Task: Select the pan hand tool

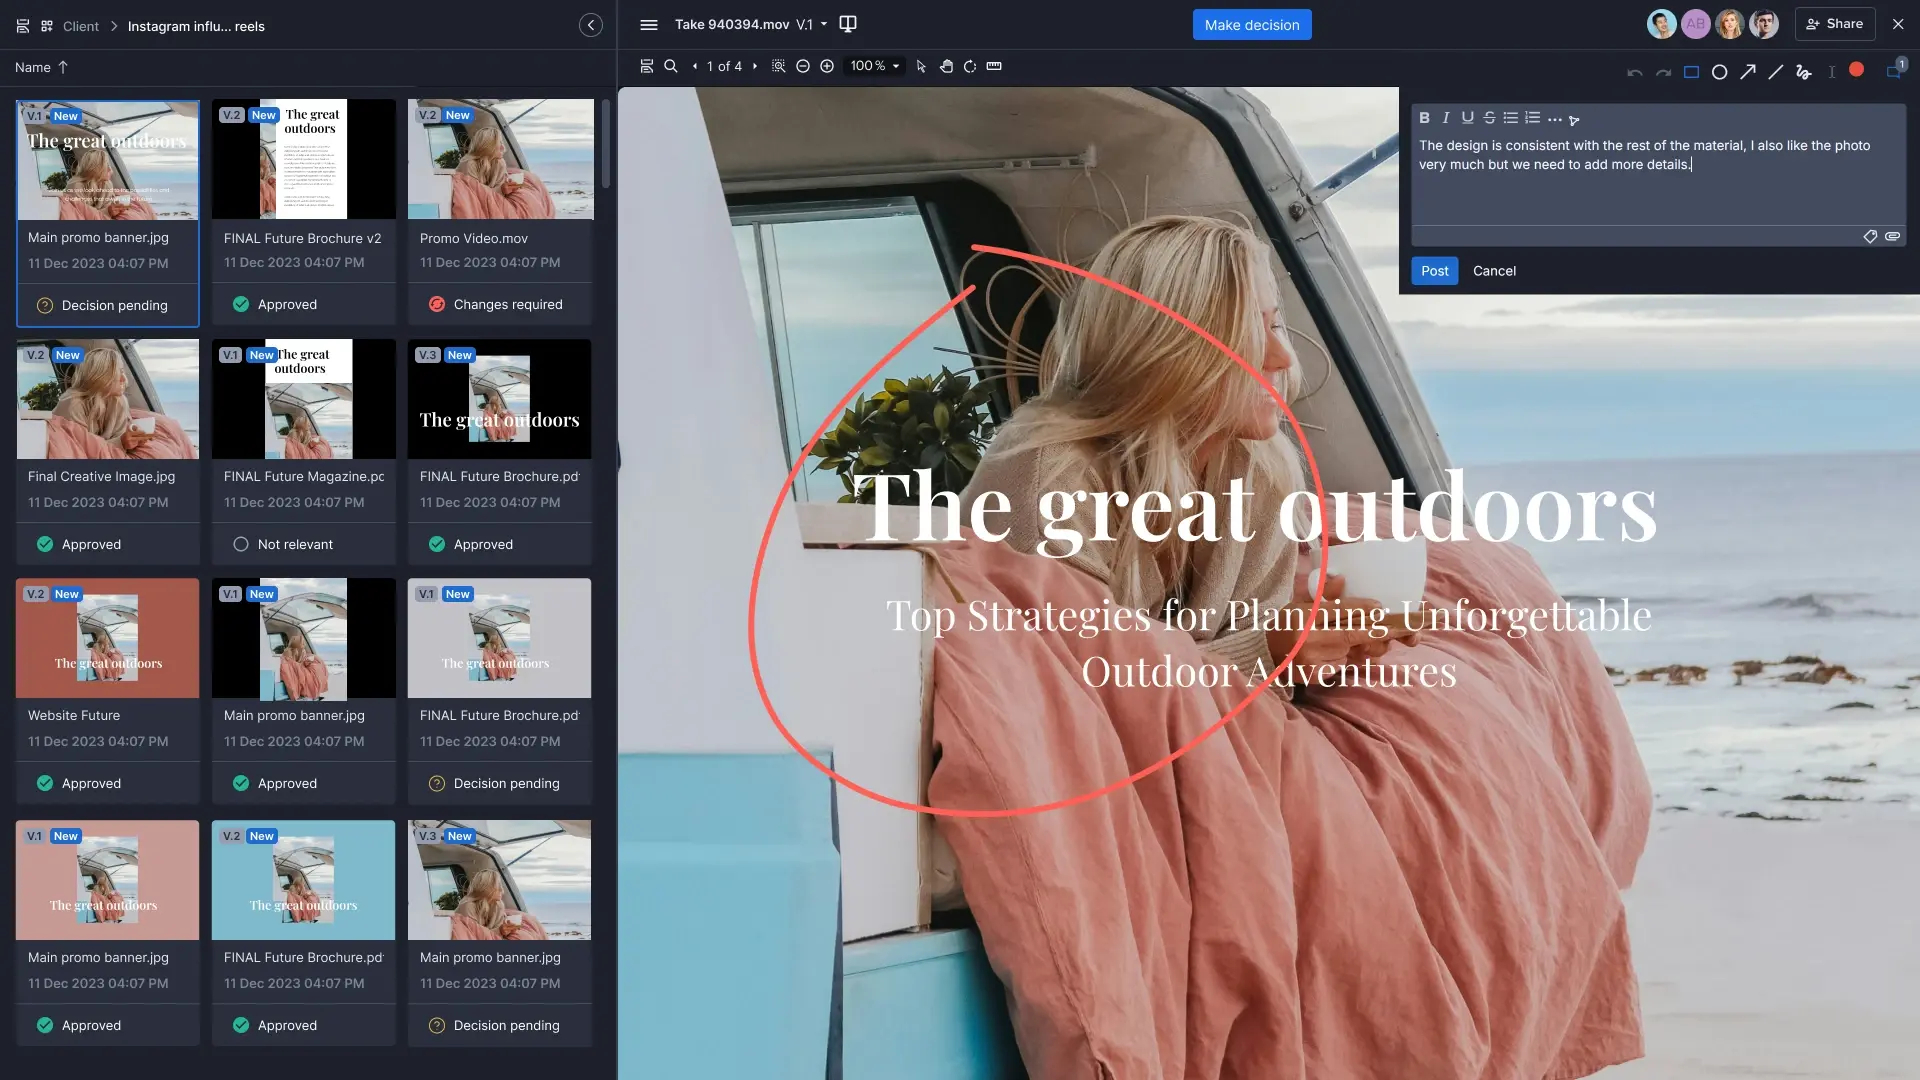Action: point(946,66)
